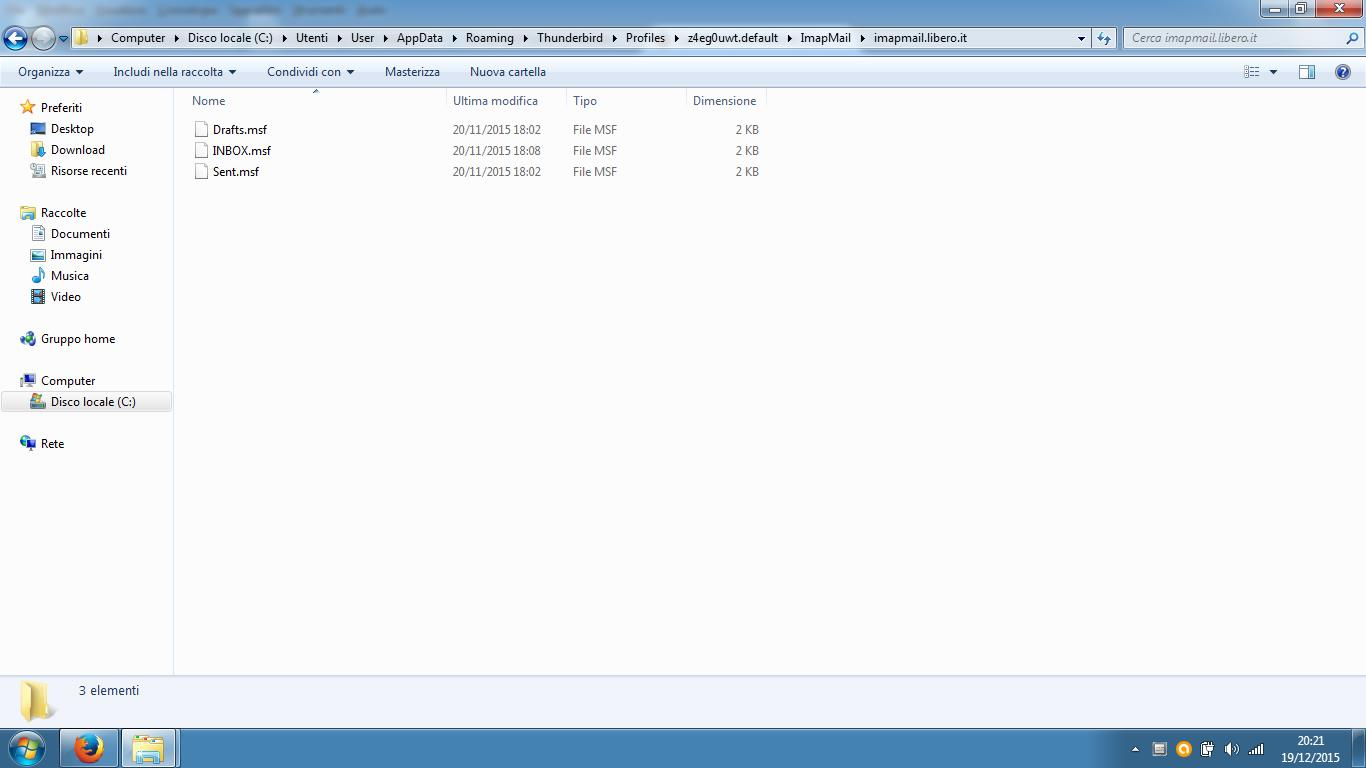This screenshot has height=768, width=1366.
Task: Open the Immagini library
Action: point(76,255)
